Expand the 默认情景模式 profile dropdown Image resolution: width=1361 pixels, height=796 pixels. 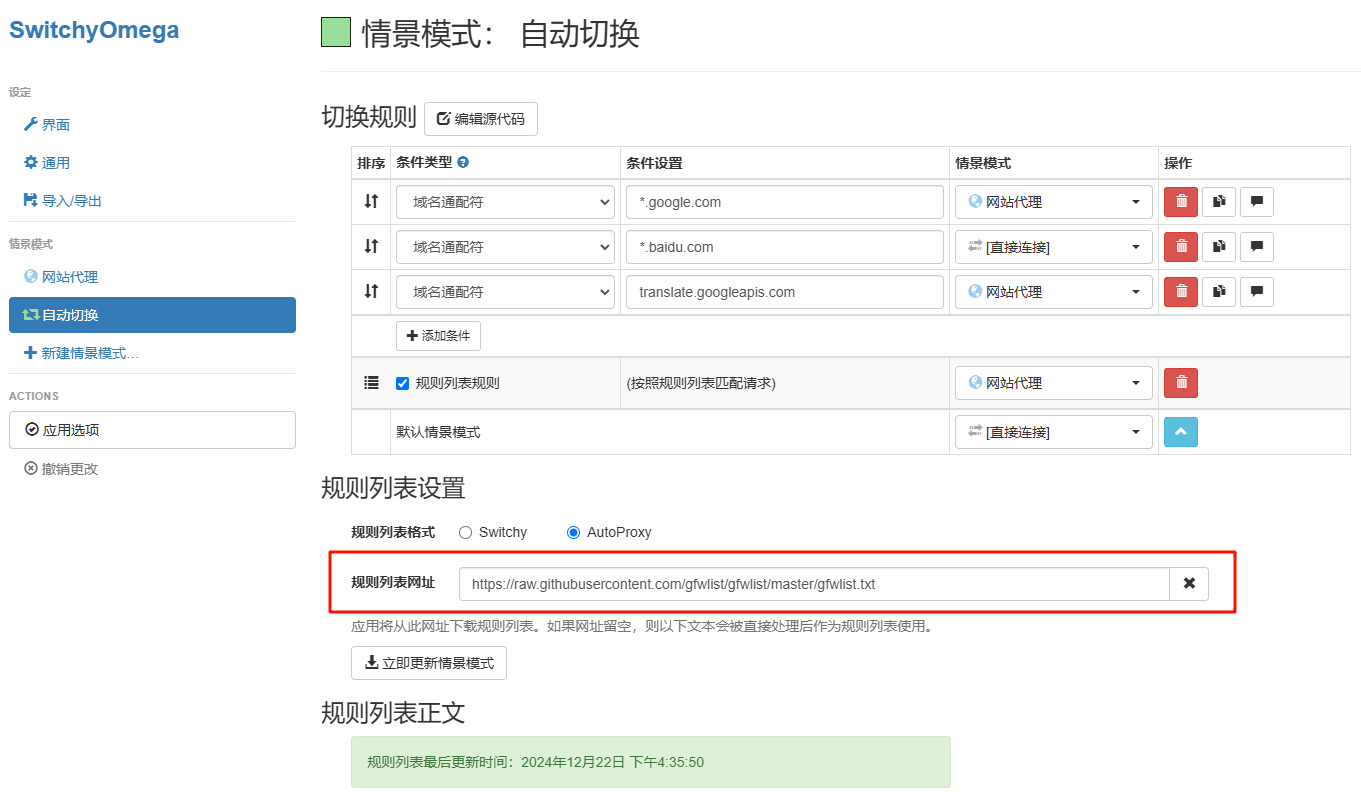point(1053,432)
